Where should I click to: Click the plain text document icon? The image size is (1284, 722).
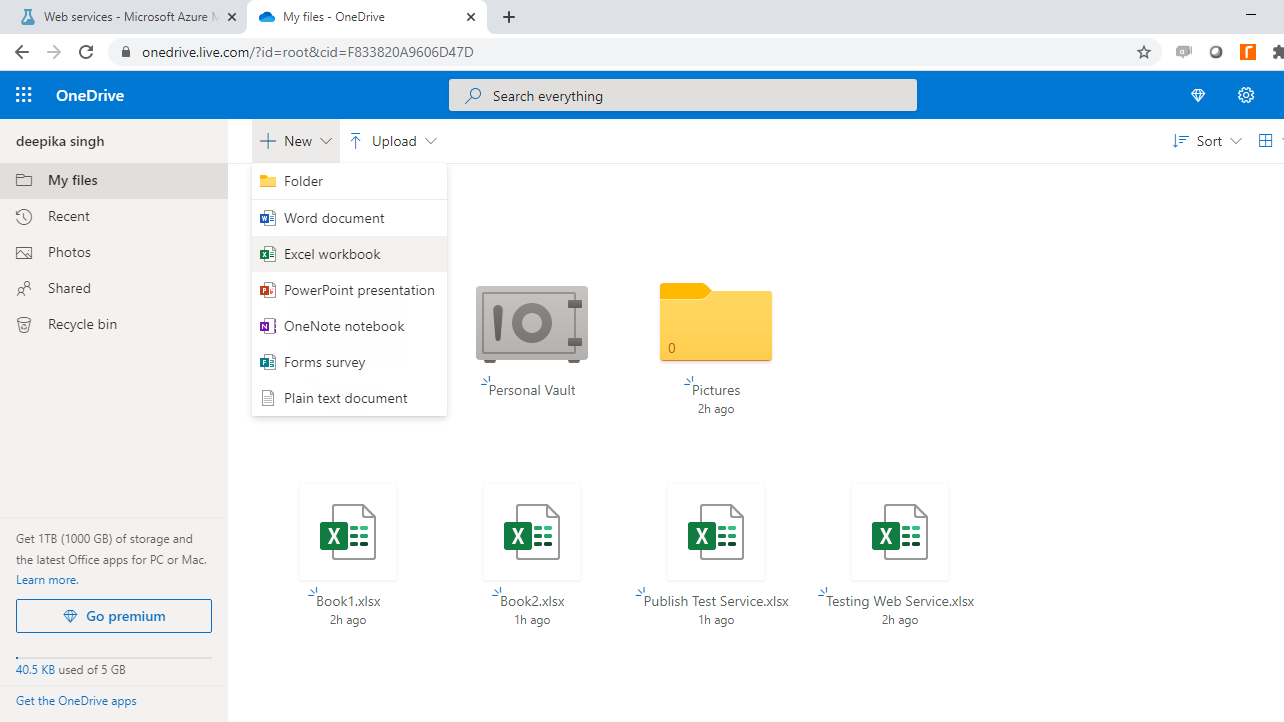[x=267, y=398]
